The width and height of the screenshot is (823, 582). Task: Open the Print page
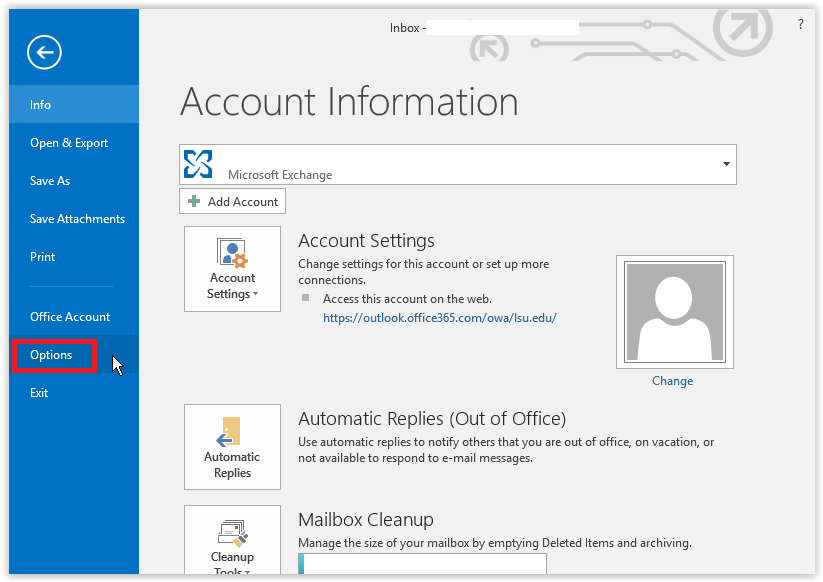73,257
